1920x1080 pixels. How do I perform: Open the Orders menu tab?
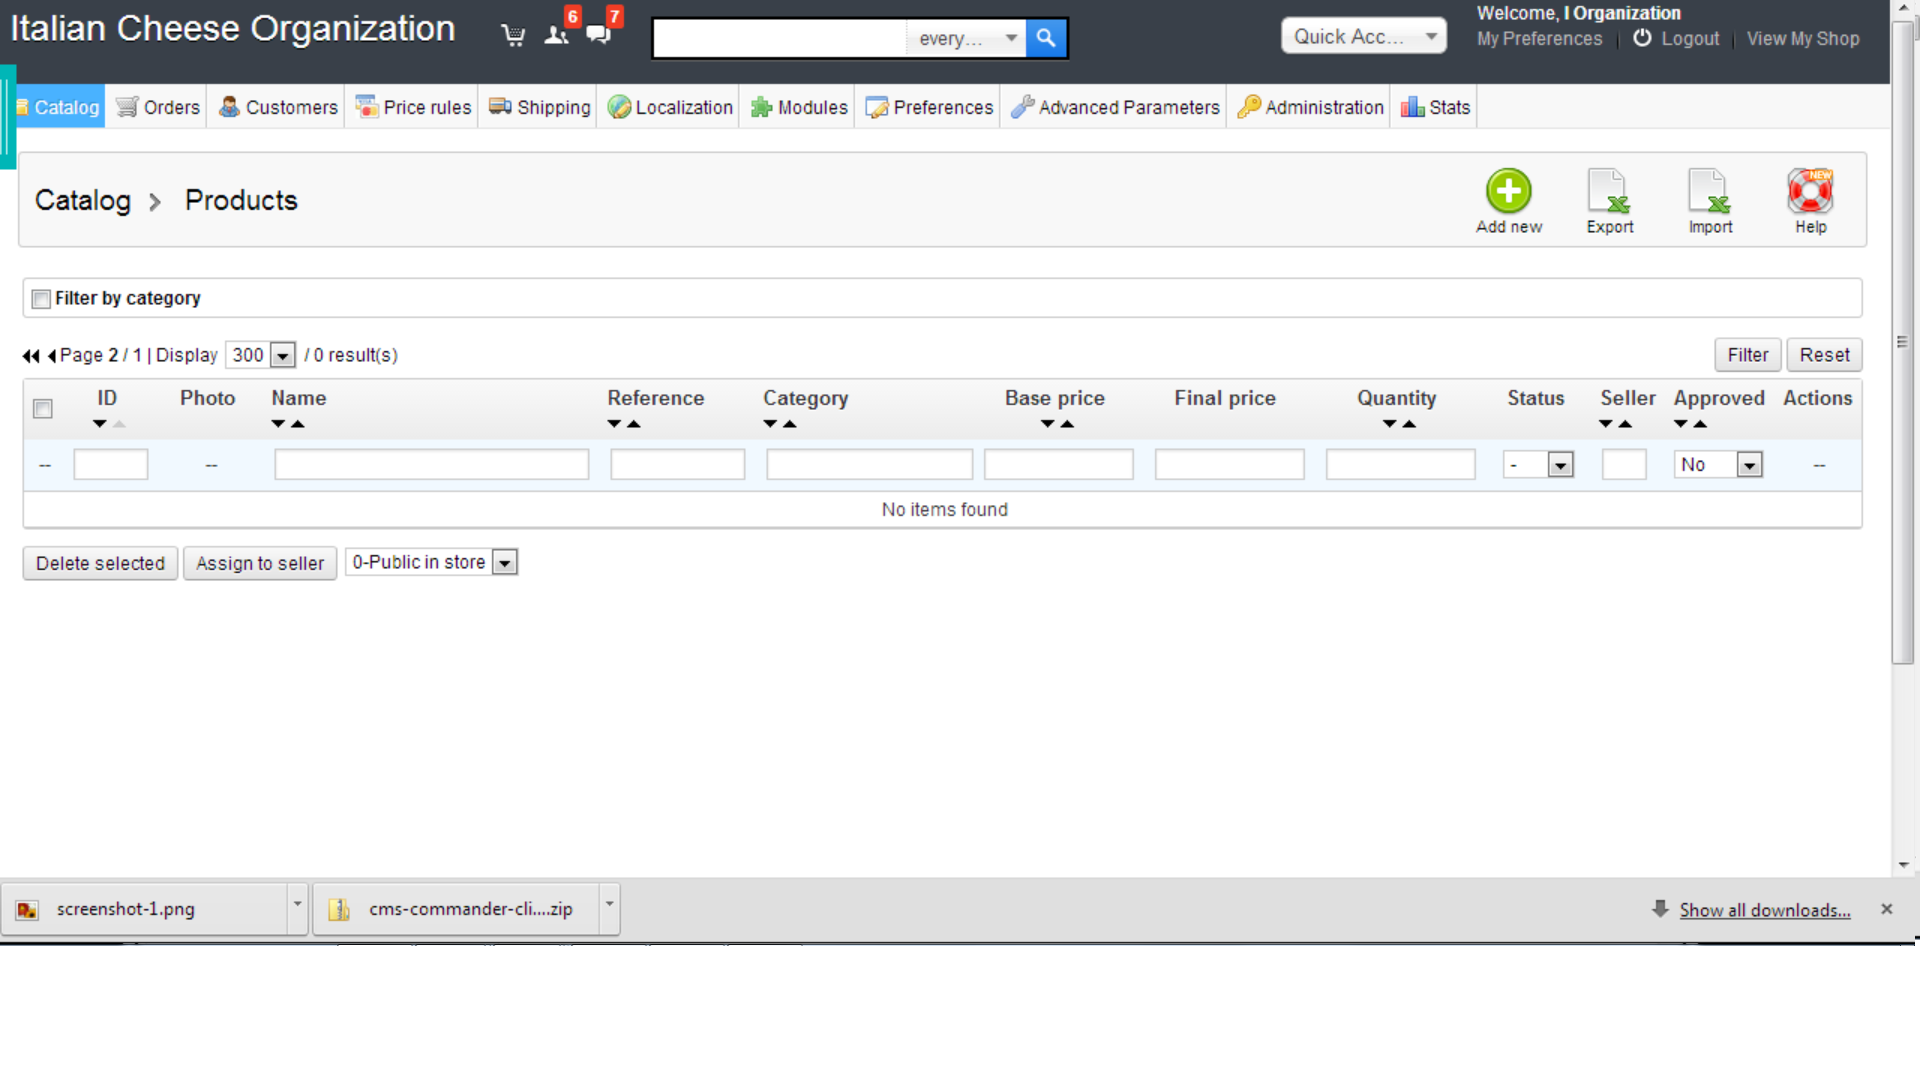click(x=158, y=107)
